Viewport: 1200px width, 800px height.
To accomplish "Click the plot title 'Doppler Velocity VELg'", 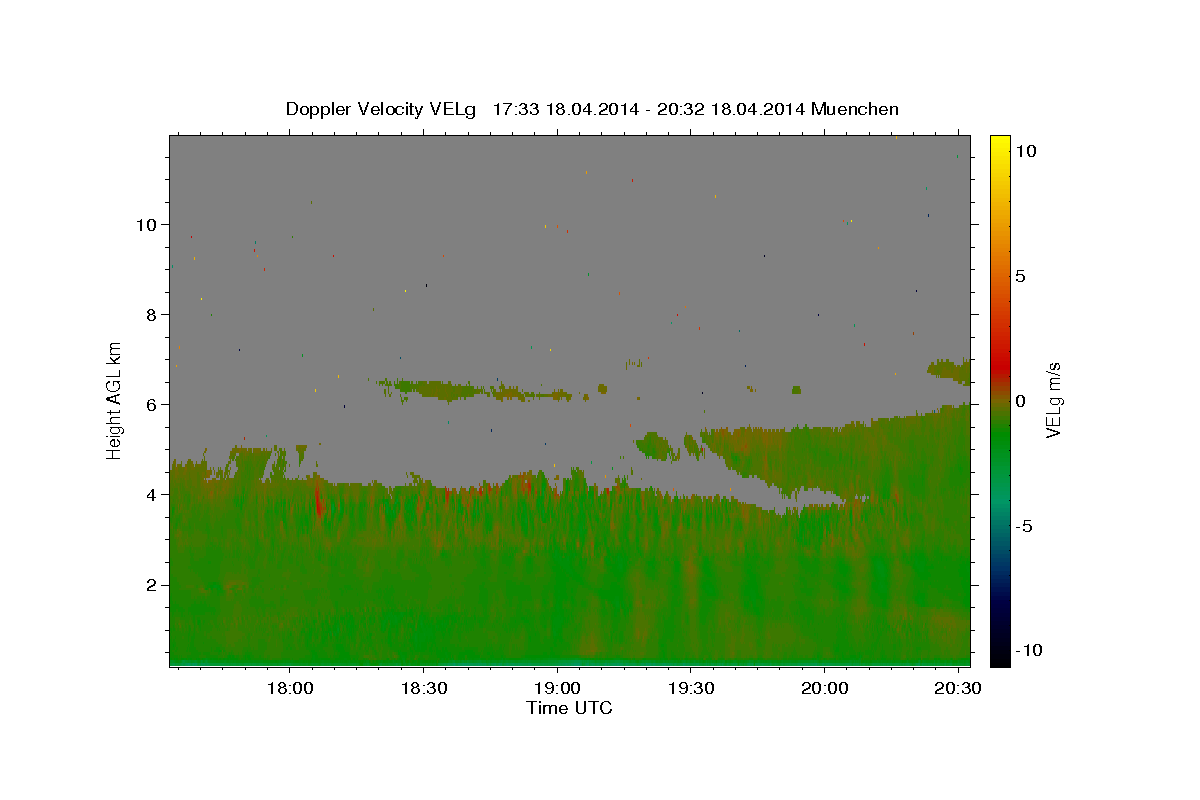I will pyautogui.click(x=380, y=109).
